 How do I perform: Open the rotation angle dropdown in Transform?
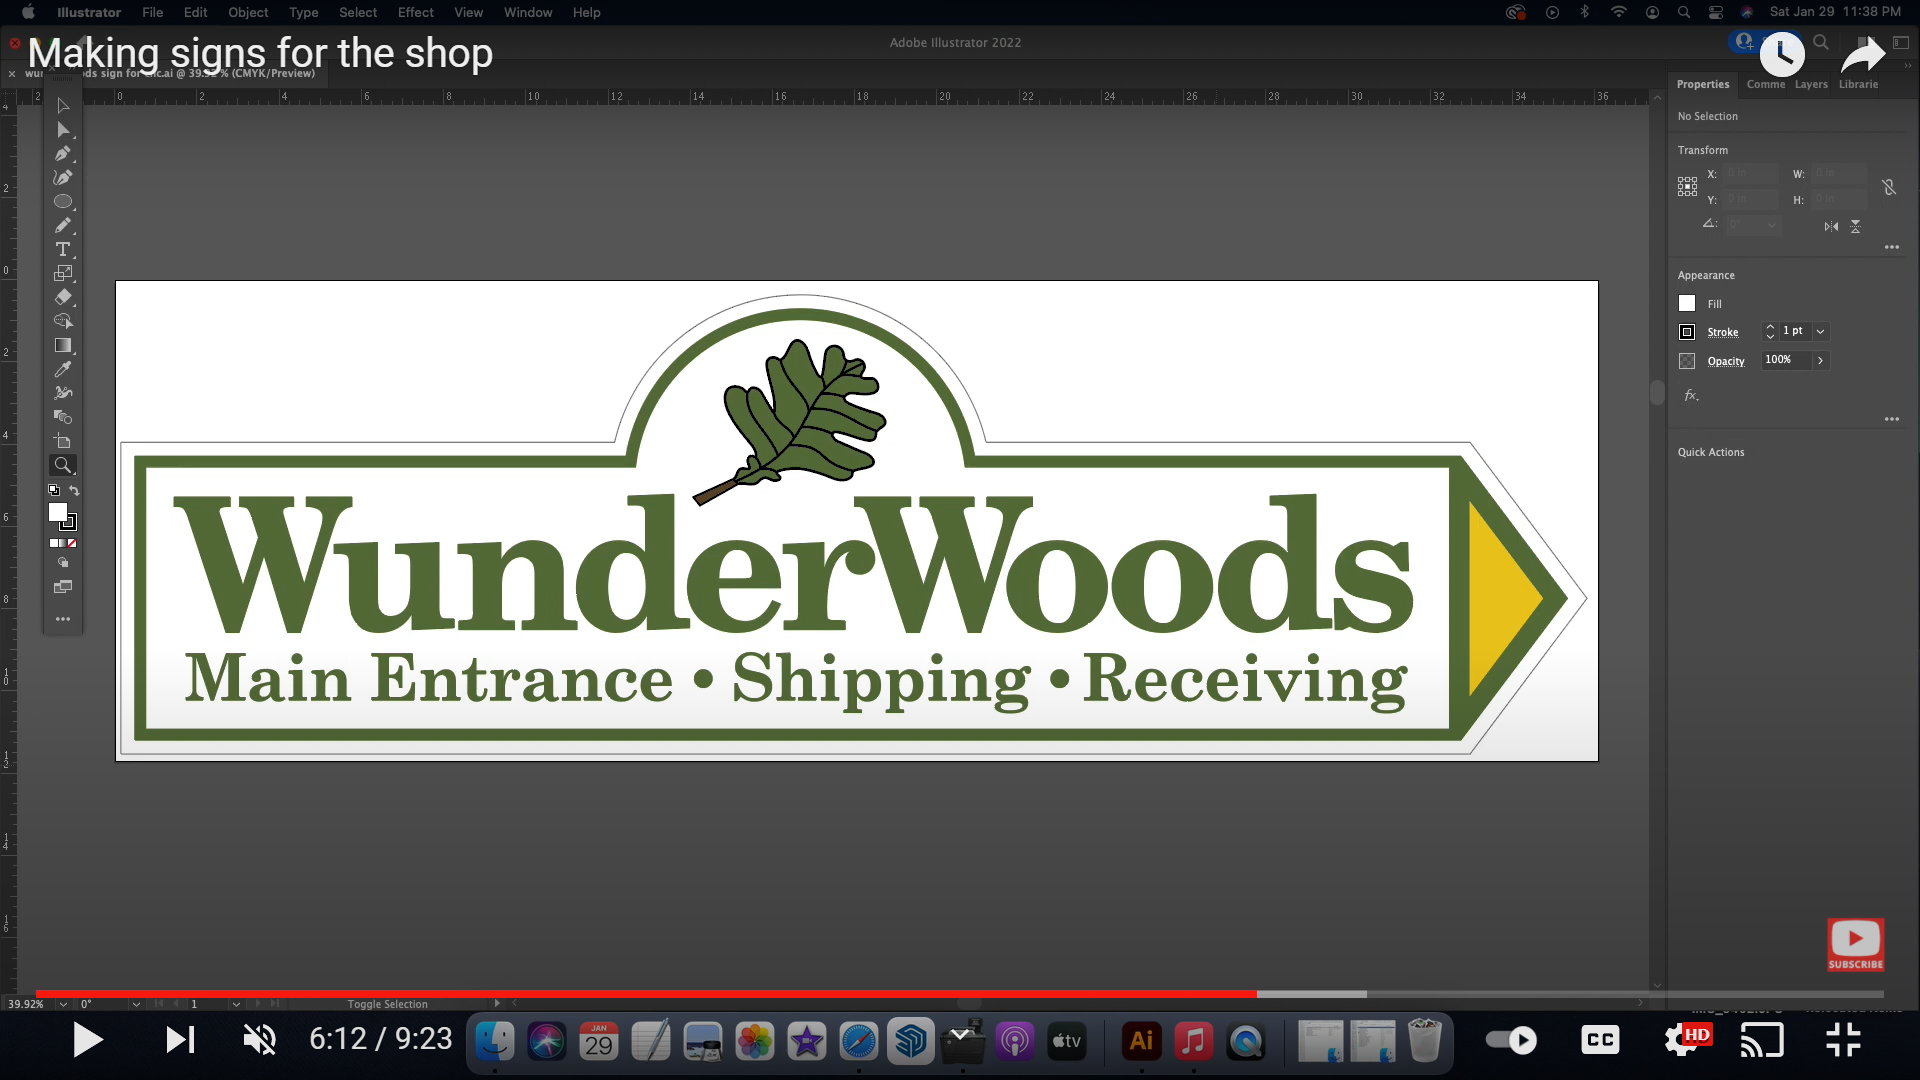[1772, 226]
